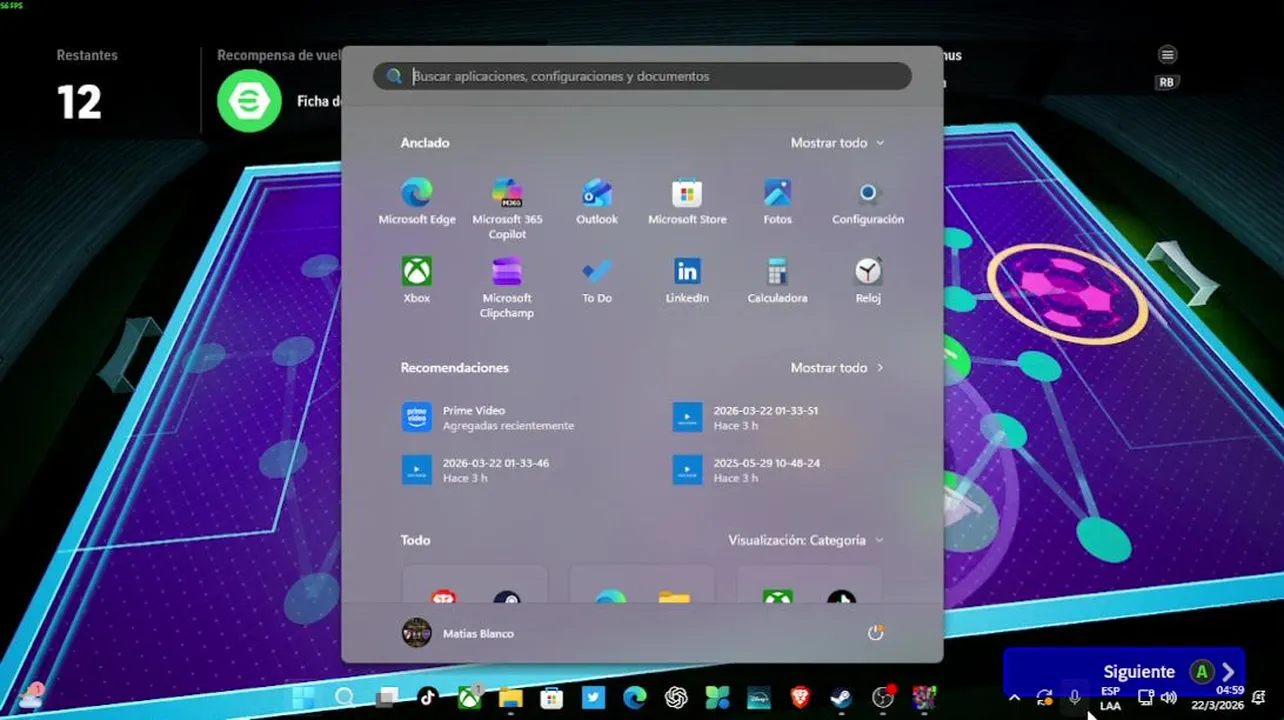Open the Xbox app on taskbar
This screenshot has width=1284, height=720.
pos(469,697)
